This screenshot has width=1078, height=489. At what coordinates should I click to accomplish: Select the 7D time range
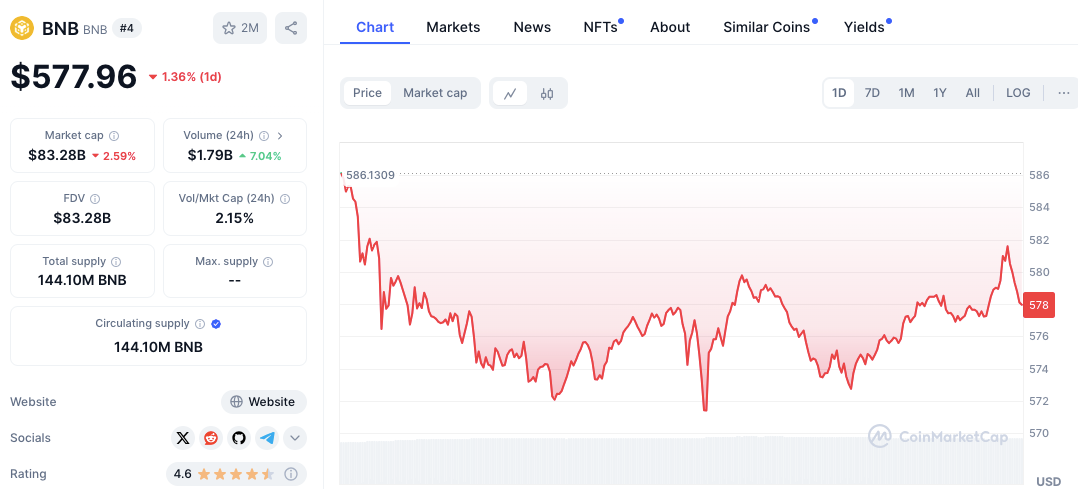[x=872, y=93]
